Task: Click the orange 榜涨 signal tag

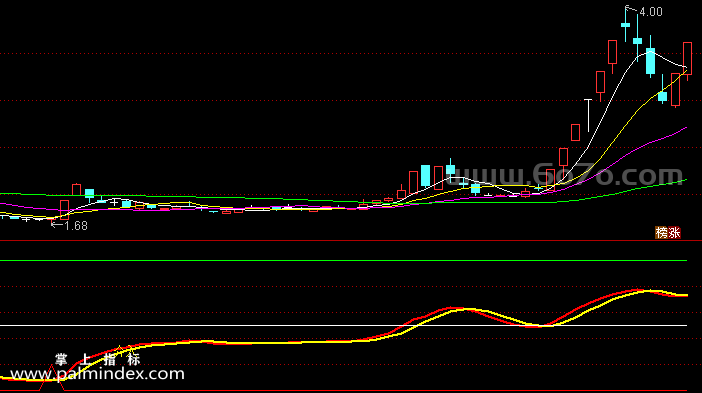Action: point(668,232)
